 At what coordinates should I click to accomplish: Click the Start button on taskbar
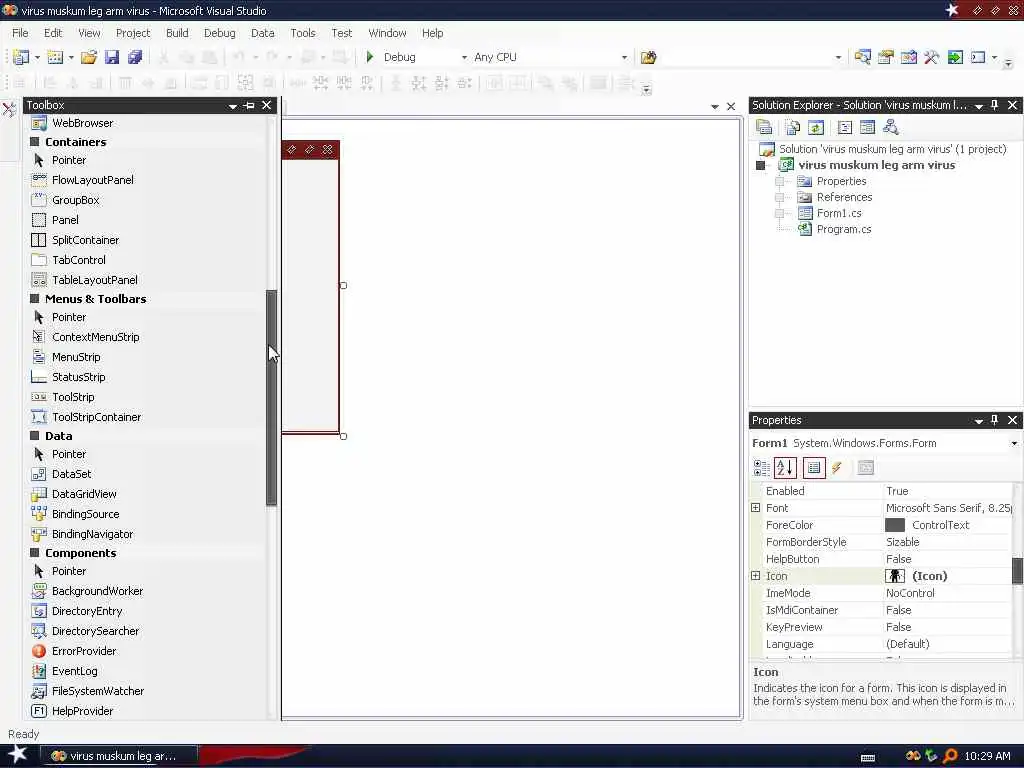pyautogui.click(x=17, y=754)
